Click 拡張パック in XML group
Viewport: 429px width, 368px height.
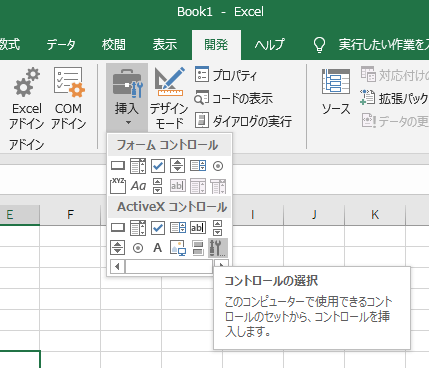pyautogui.click(x=394, y=98)
